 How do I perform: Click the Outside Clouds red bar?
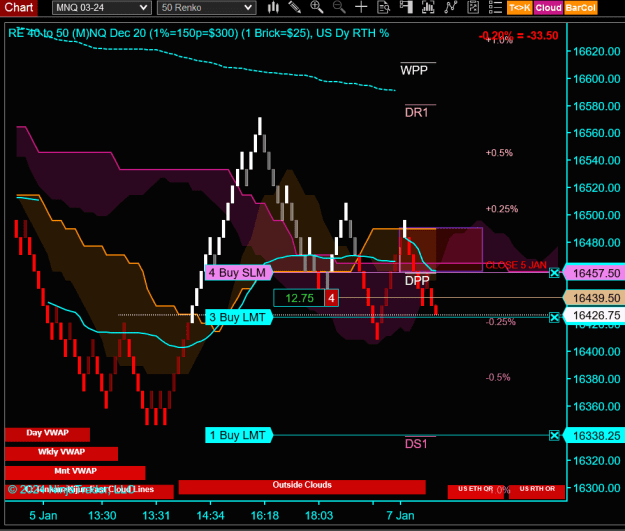[302, 487]
